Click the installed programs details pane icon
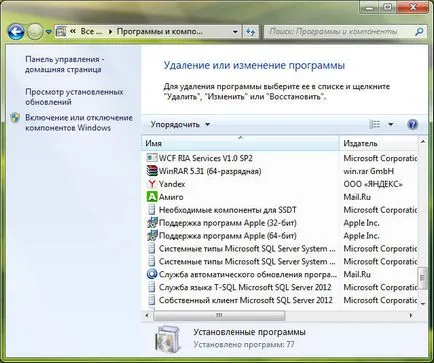The height and width of the screenshot is (363, 434). pyautogui.click(x=168, y=340)
